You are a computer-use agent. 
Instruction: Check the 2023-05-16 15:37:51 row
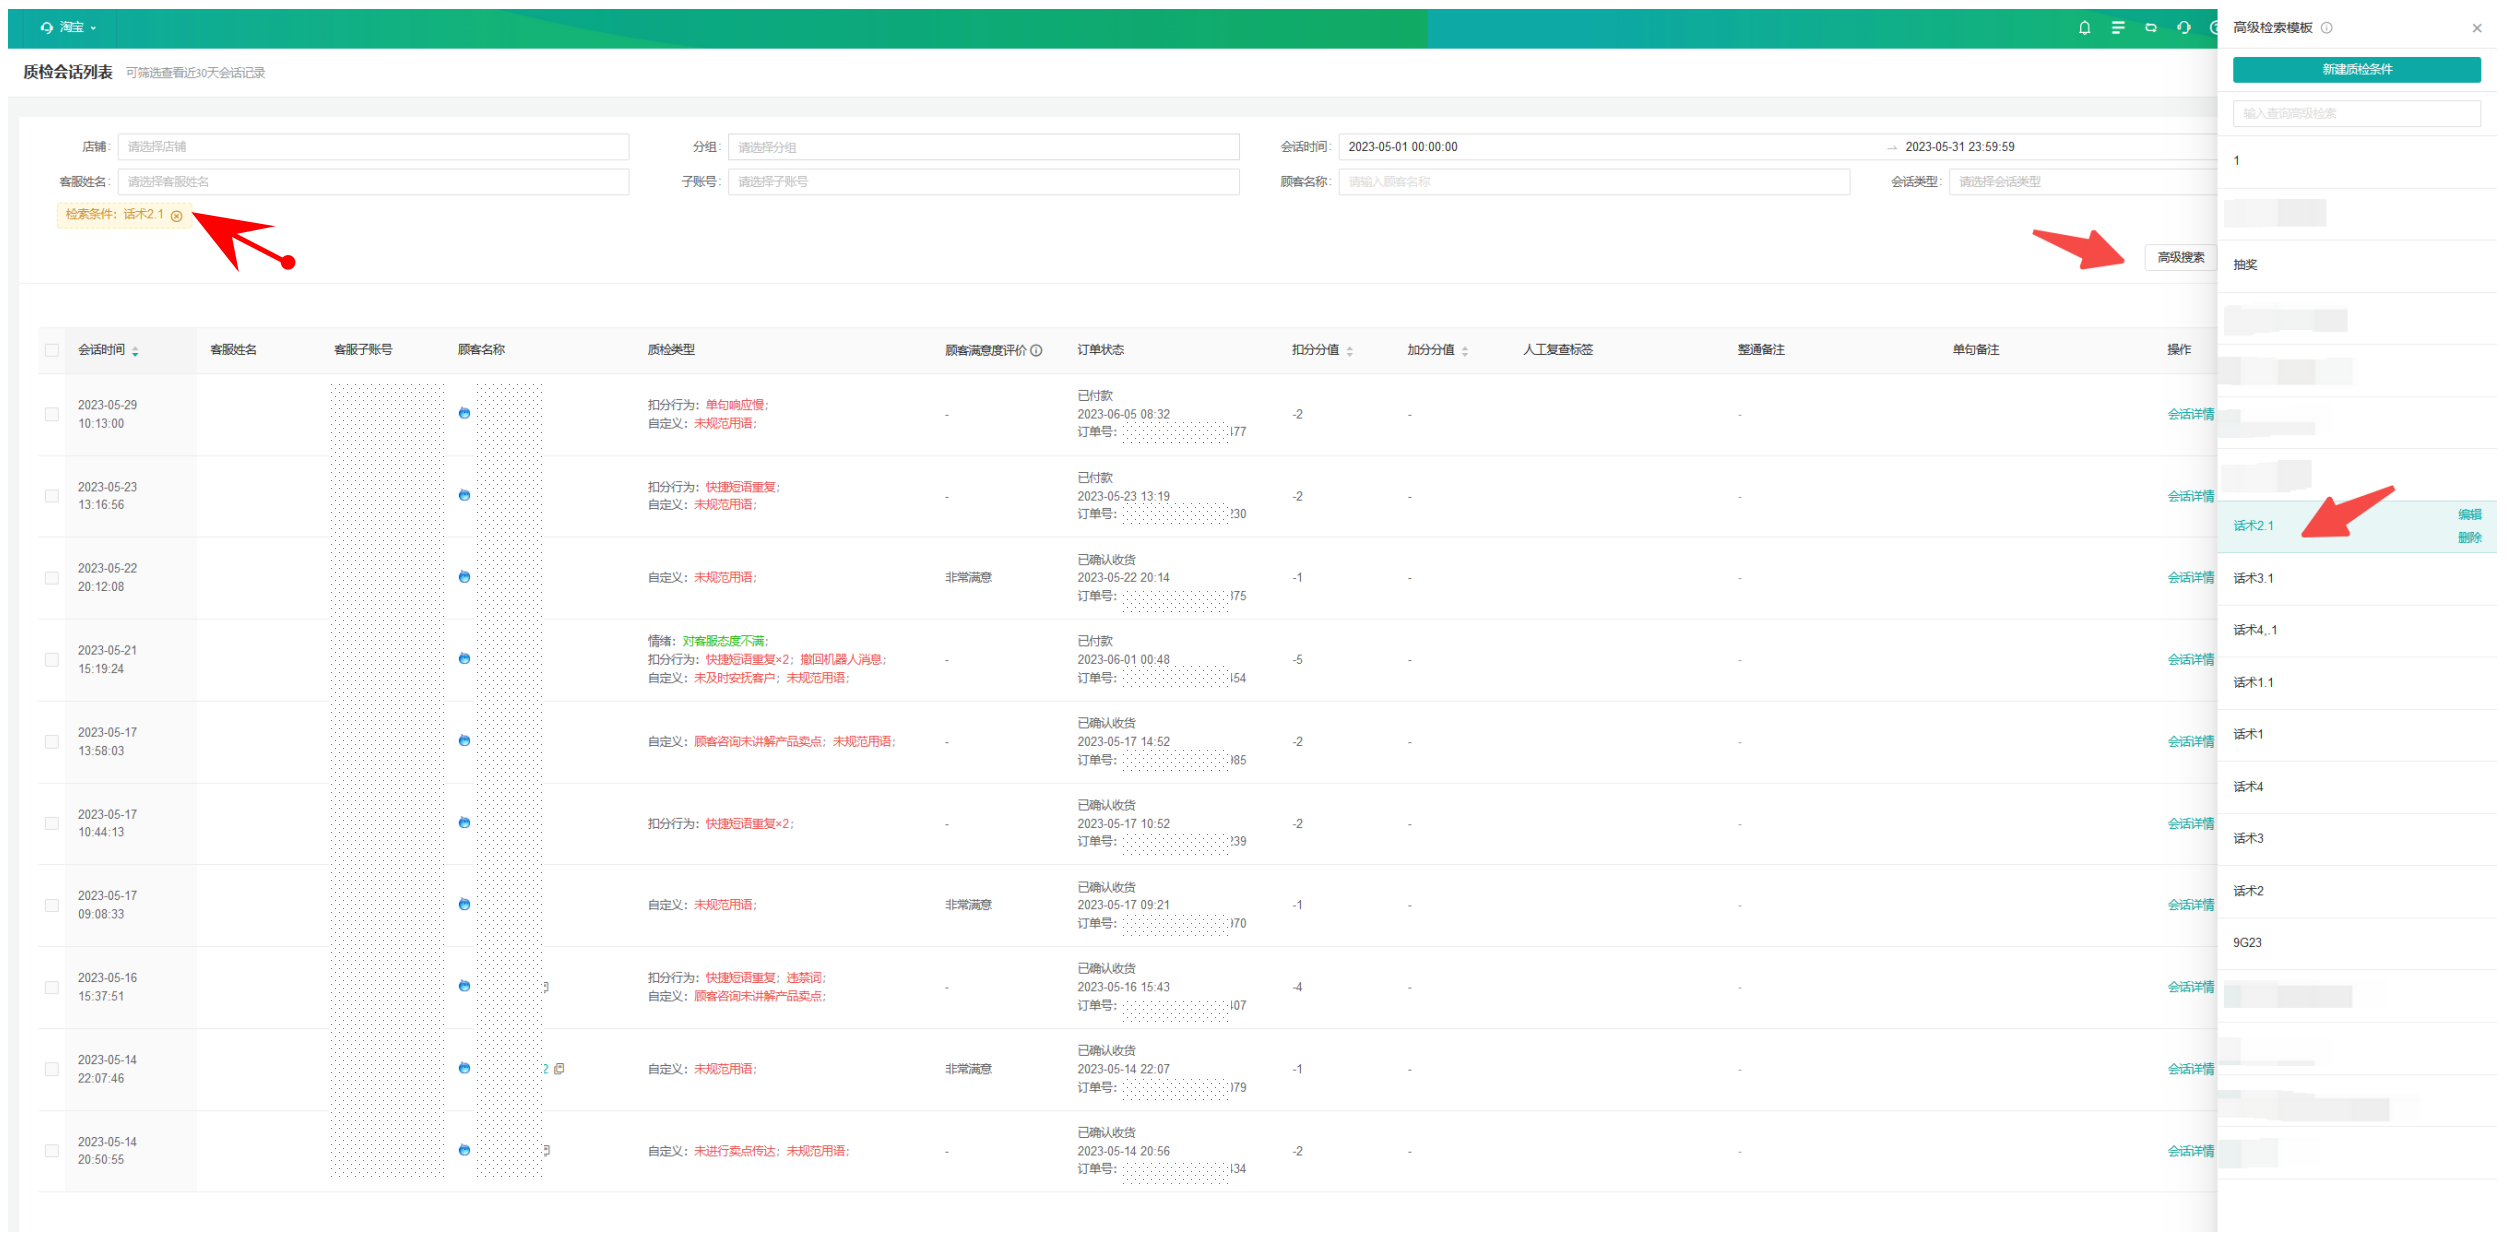pos(52,988)
